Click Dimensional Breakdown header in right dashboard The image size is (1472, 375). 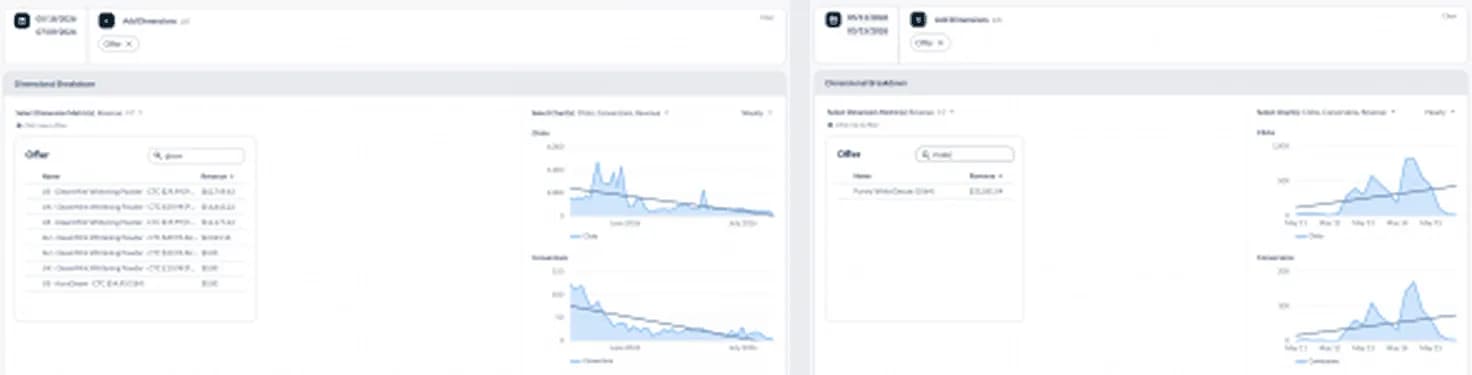coord(866,84)
